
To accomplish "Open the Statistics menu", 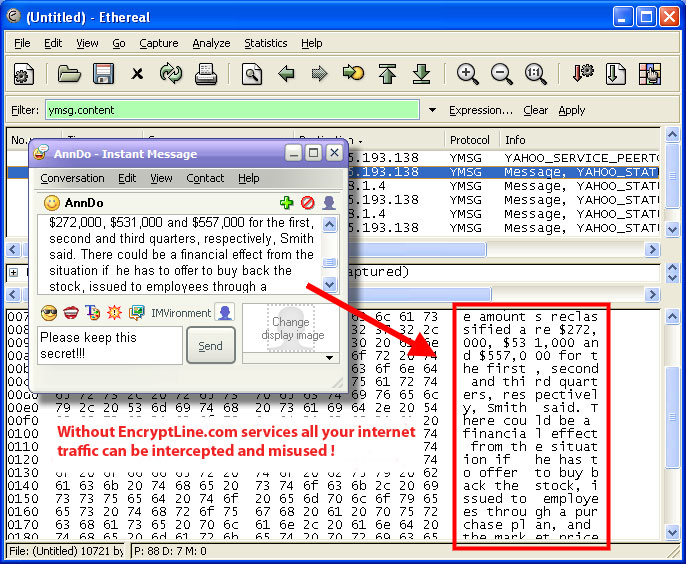I will coord(266,43).
